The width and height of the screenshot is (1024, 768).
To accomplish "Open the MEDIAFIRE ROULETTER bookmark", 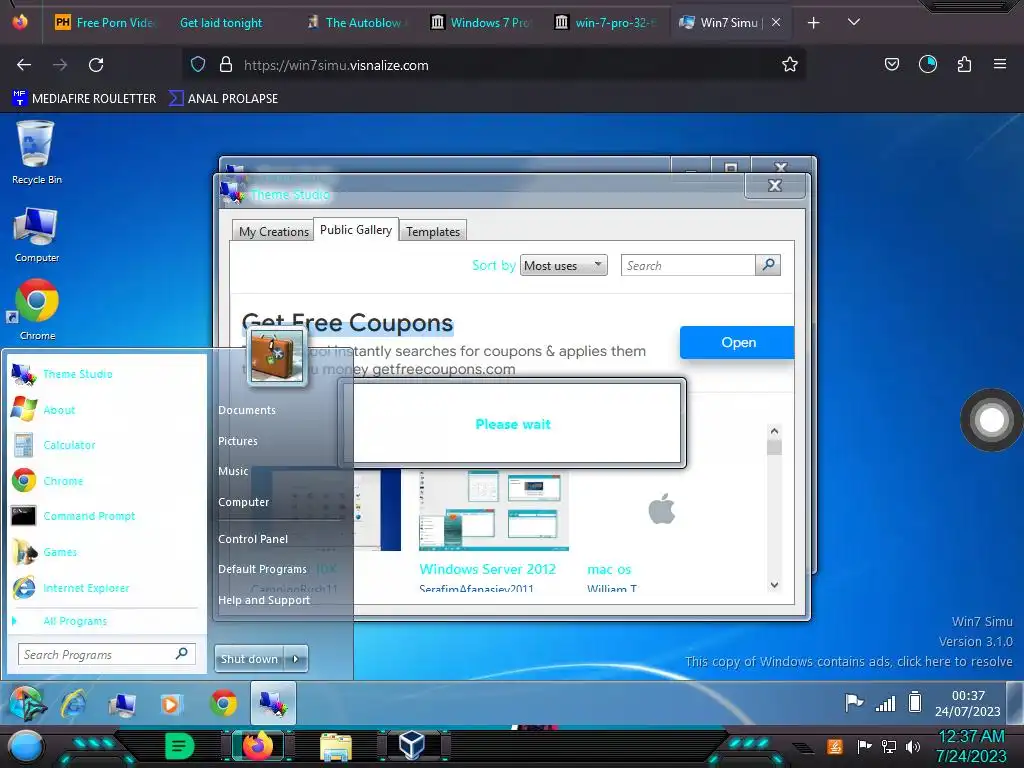I will 84,99.
